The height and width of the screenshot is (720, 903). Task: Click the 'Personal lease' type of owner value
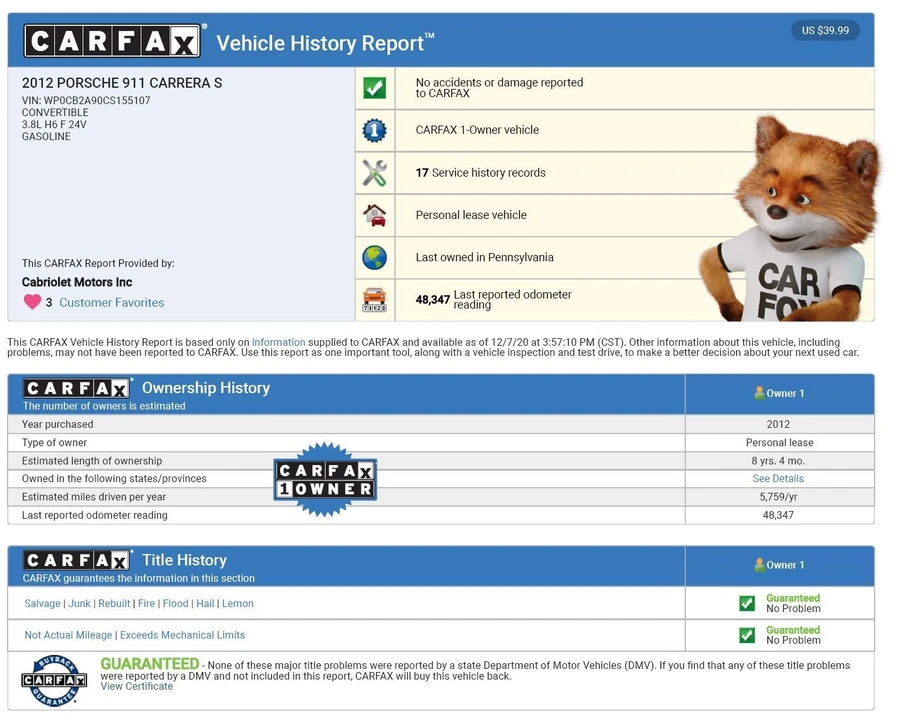(779, 442)
